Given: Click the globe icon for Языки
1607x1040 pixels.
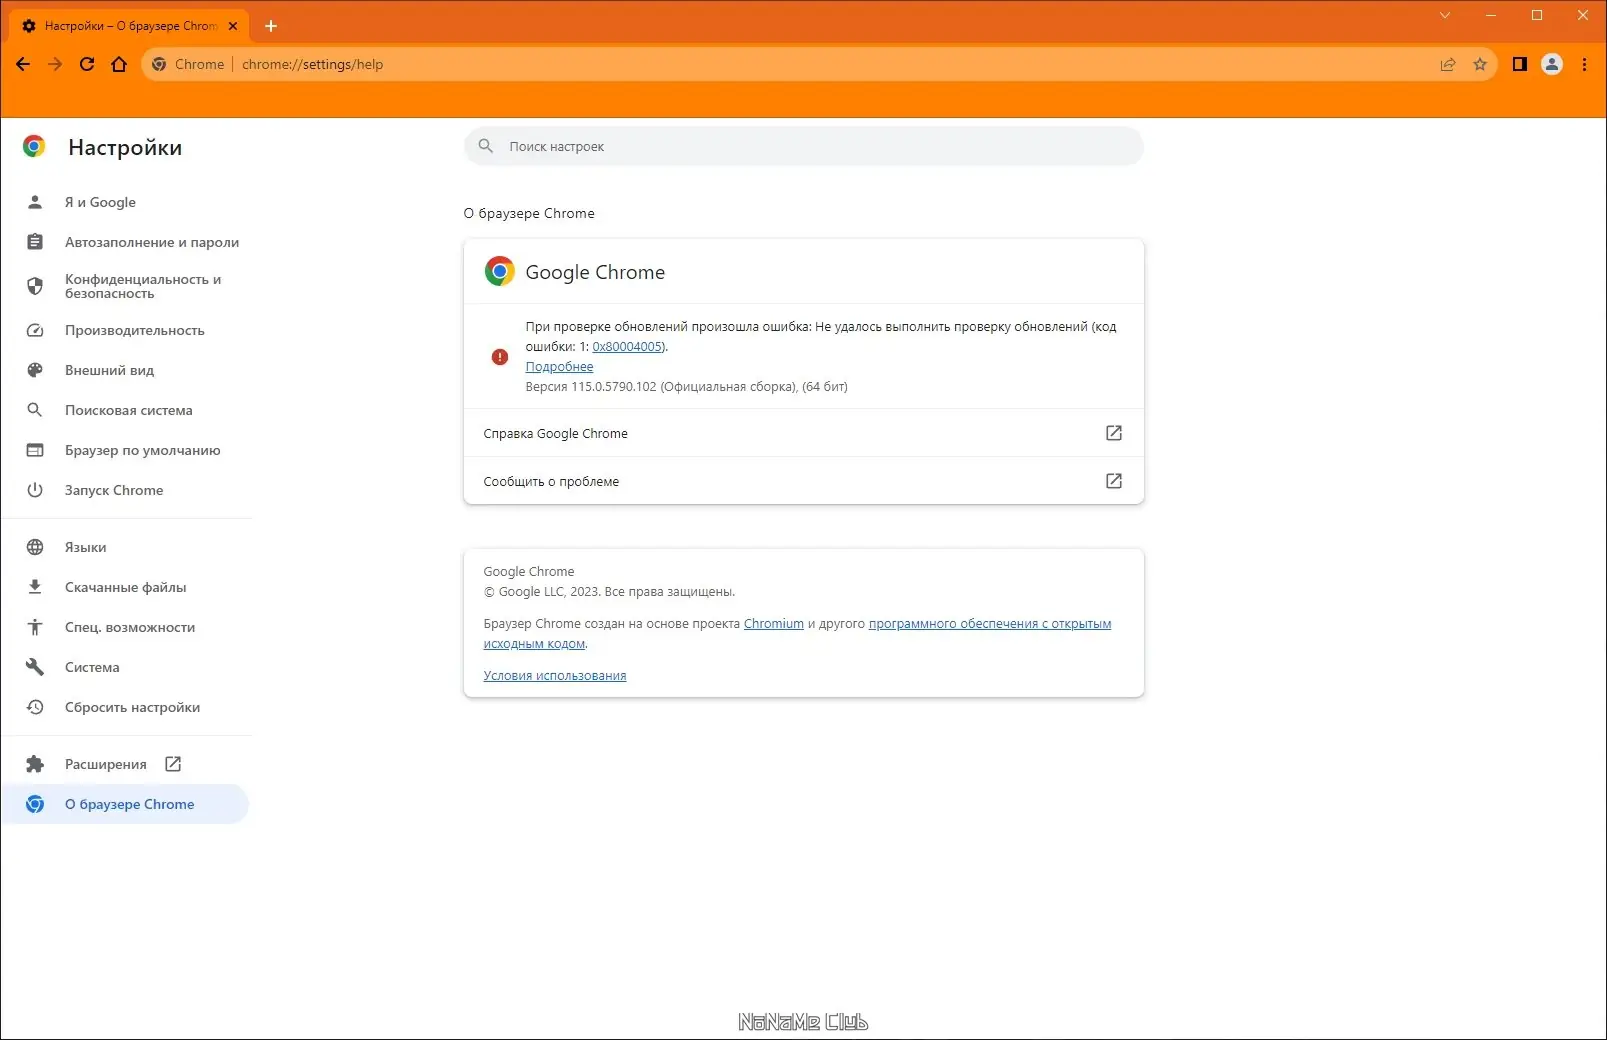Looking at the screenshot, I should (x=35, y=547).
